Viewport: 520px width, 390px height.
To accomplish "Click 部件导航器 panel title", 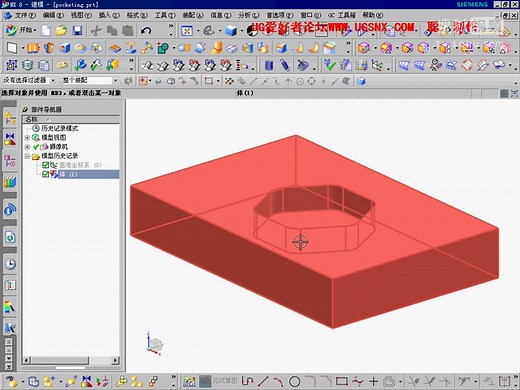I will [x=46, y=109].
